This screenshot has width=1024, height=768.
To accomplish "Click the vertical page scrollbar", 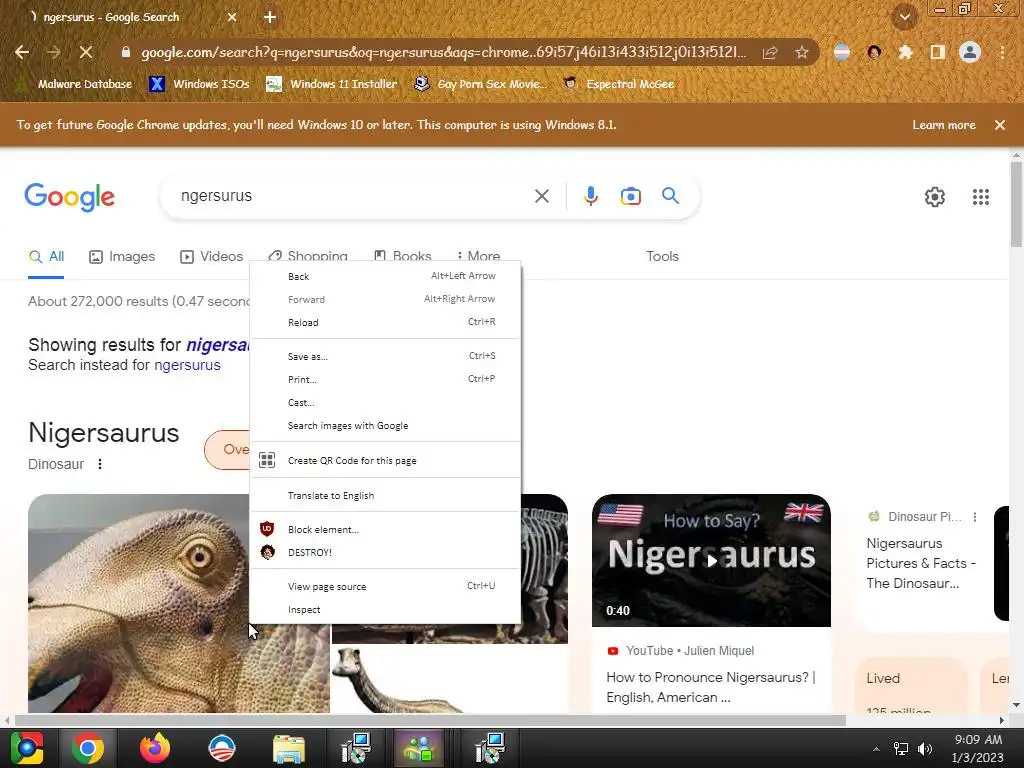I will pos(1016,202).
